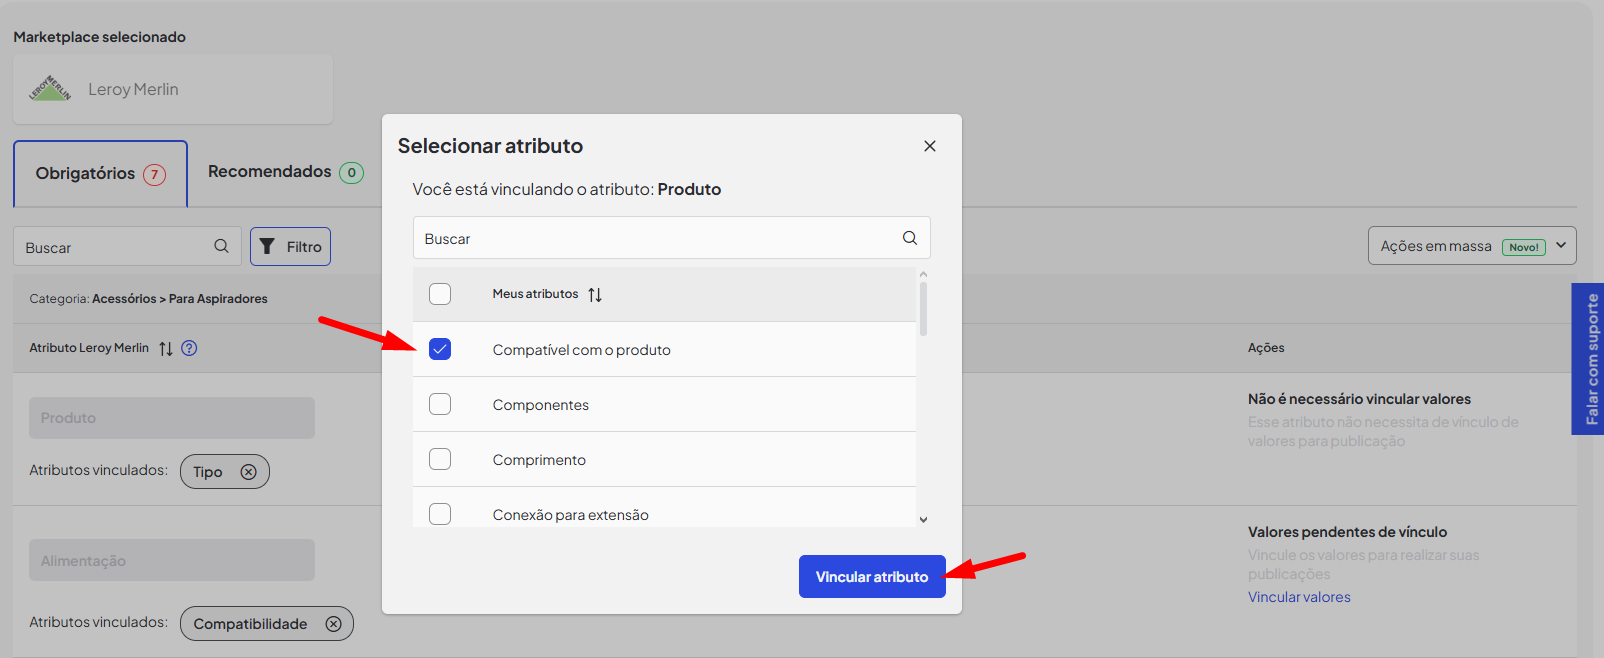Remove the Tipo linked attribute
The width and height of the screenshot is (1604, 658).
coord(248,472)
